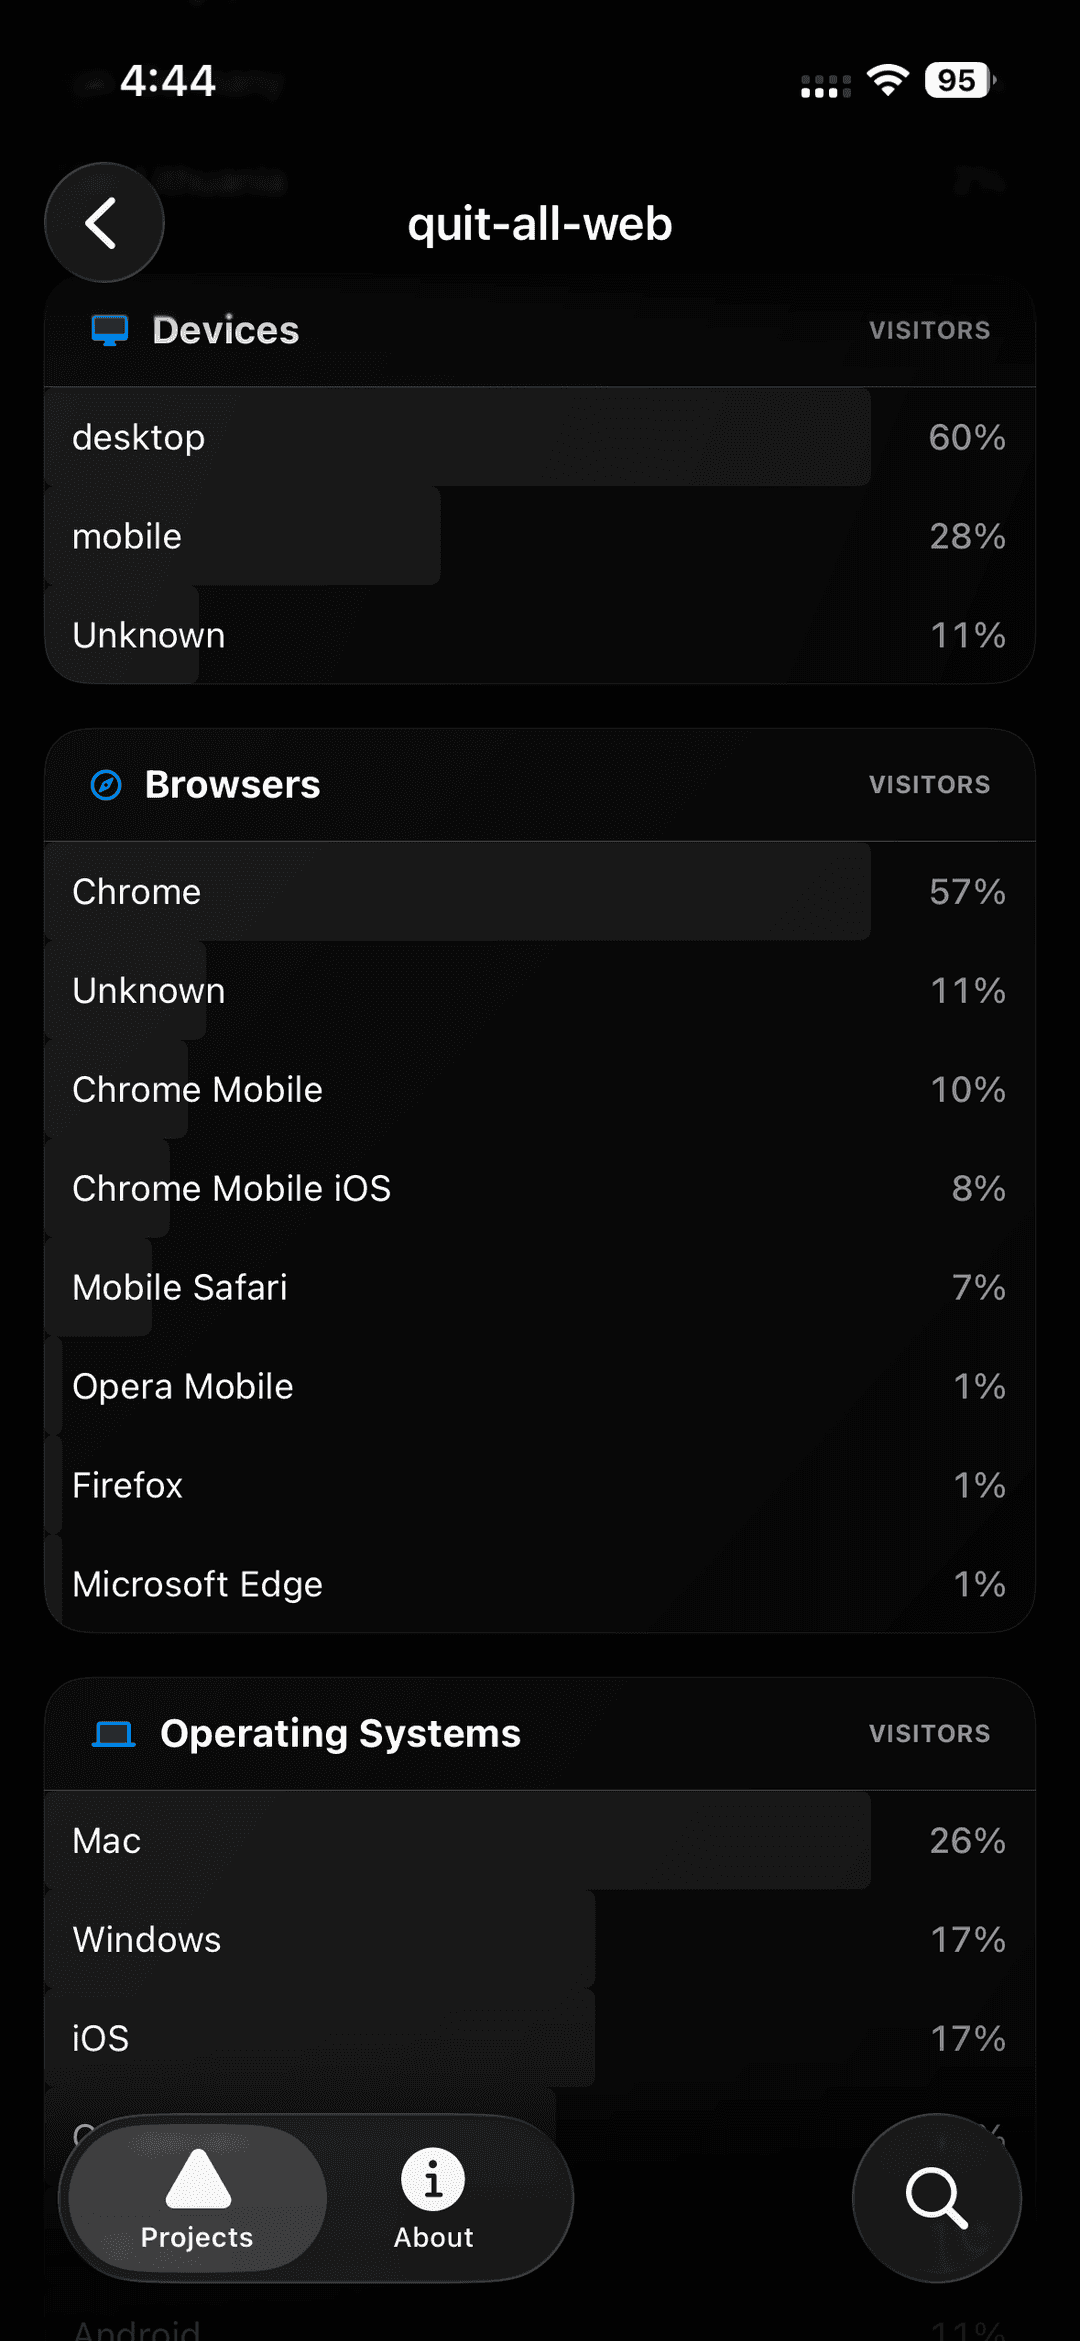
Task: Select the Mobile Safari row
Action: pos(540,1287)
